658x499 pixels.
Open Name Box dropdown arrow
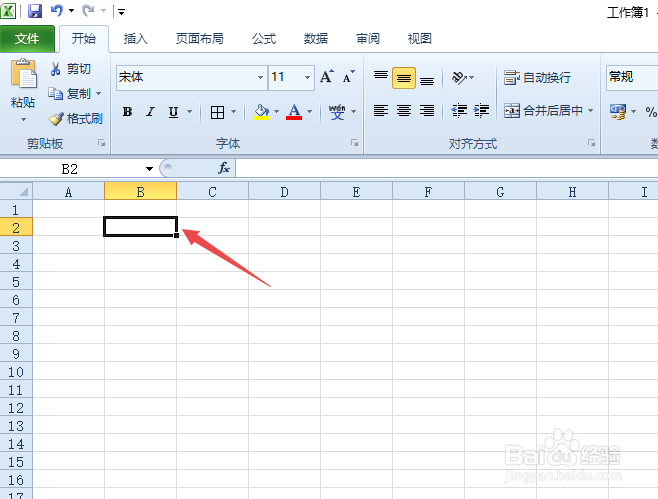click(149, 169)
